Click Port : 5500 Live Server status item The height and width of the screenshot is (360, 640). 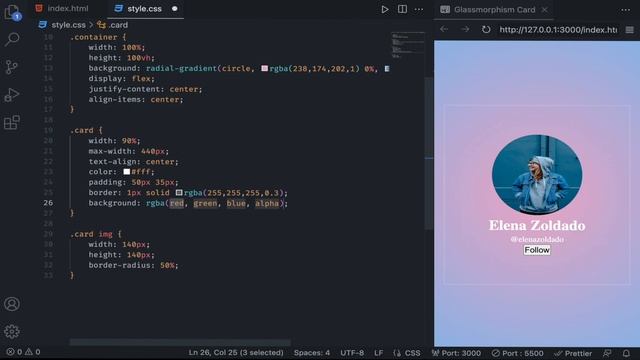click(518, 353)
